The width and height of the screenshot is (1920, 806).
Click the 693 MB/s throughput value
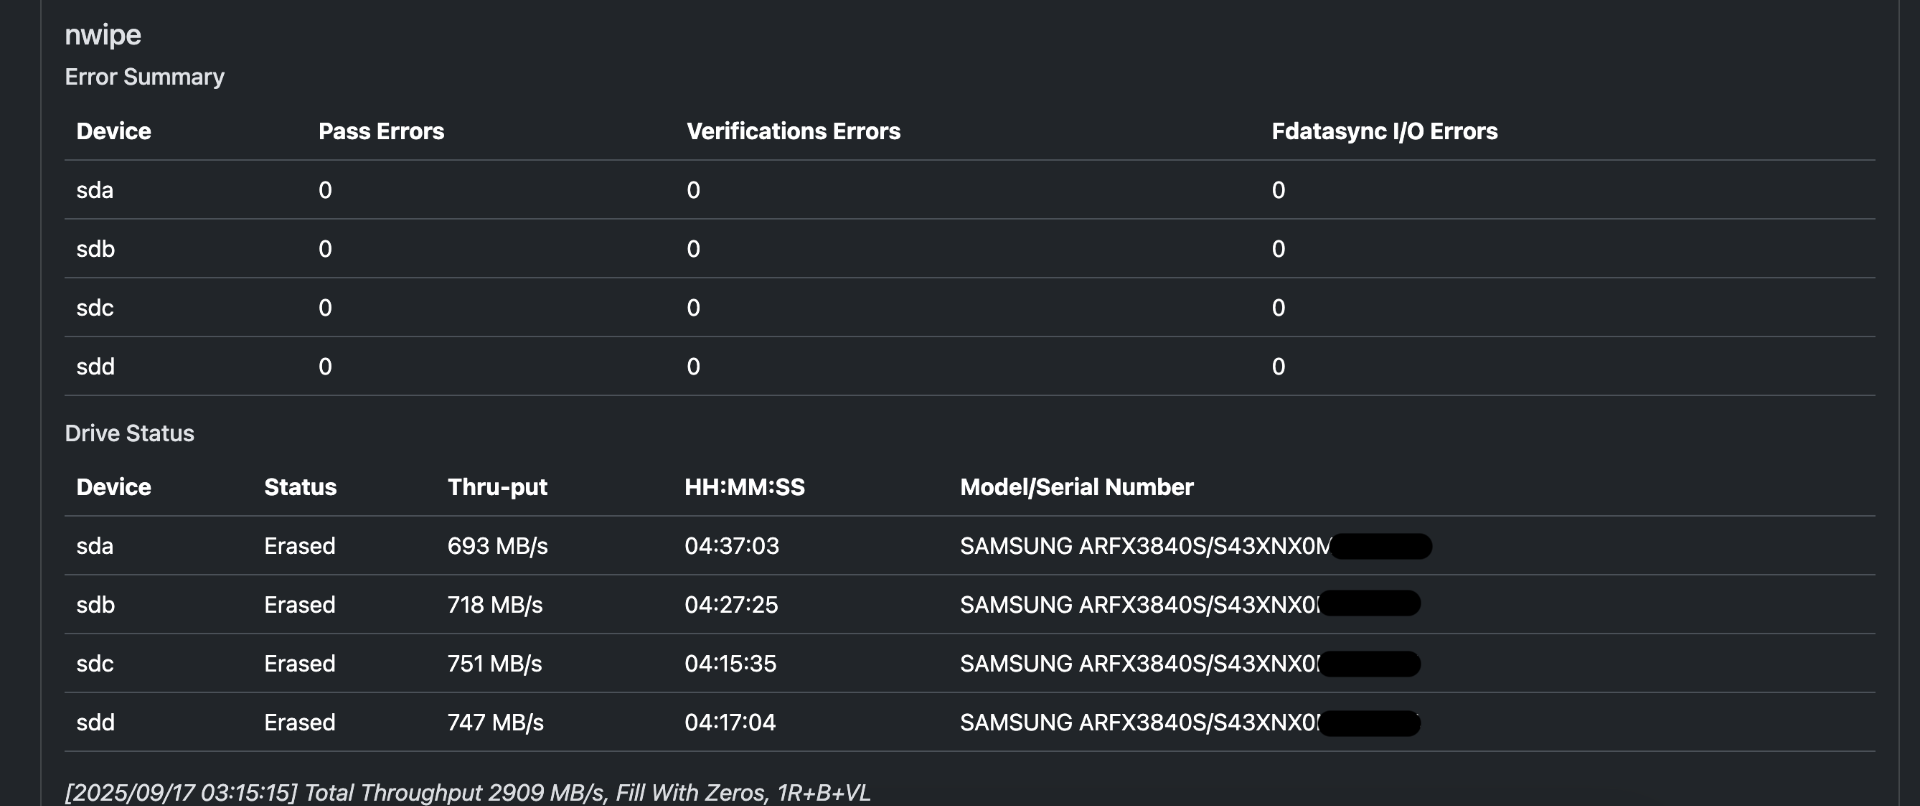click(x=497, y=546)
